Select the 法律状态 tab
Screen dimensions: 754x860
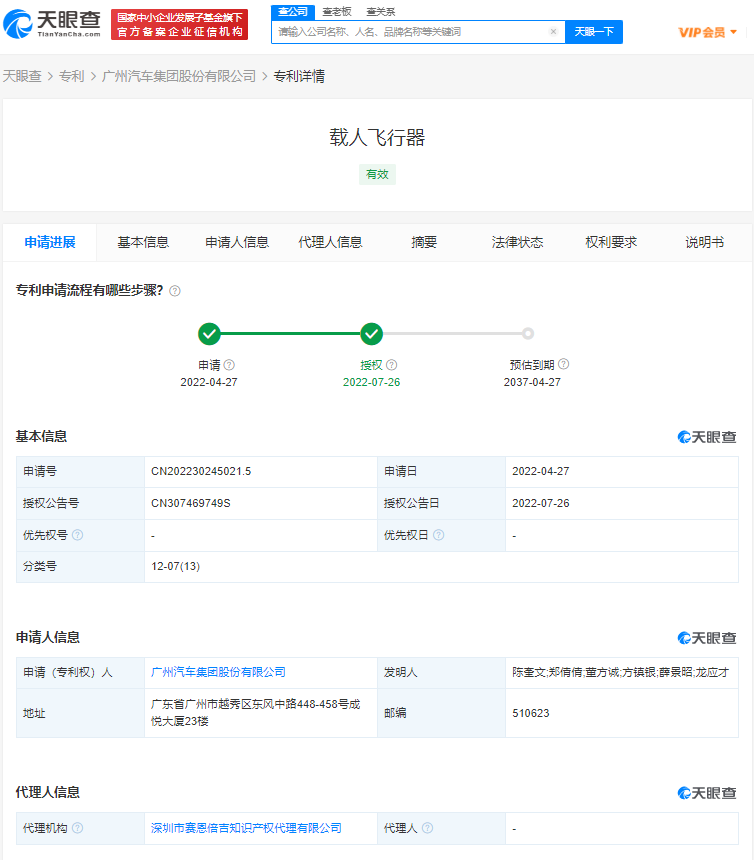(x=517, y=242)
